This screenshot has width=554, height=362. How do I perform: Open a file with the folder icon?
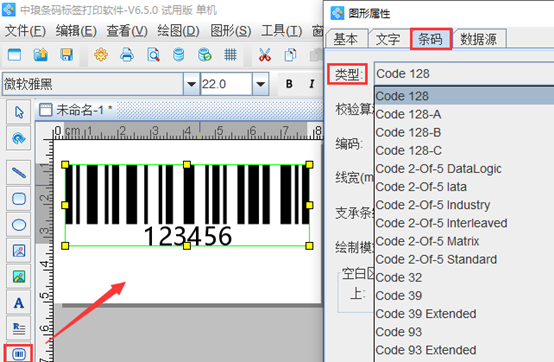click(41, 55)
